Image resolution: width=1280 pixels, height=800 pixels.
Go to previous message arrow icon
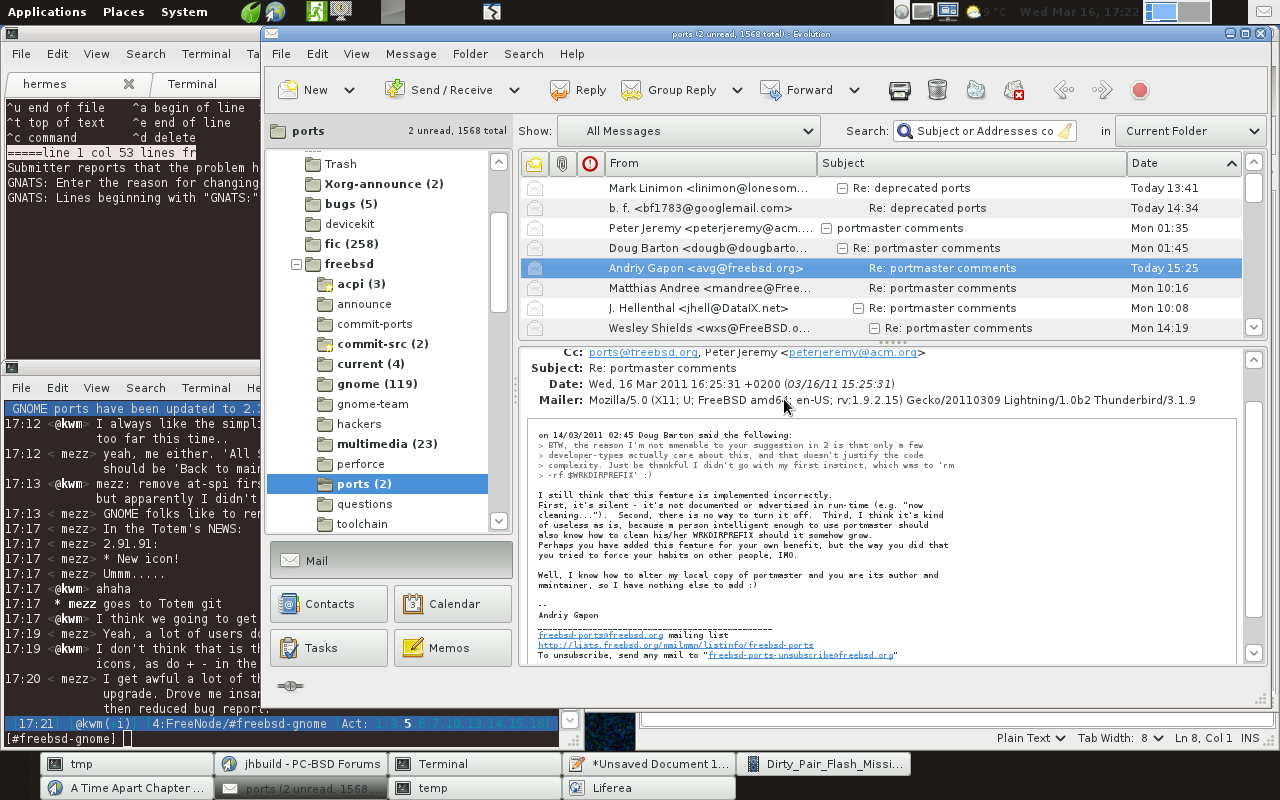1064,90
